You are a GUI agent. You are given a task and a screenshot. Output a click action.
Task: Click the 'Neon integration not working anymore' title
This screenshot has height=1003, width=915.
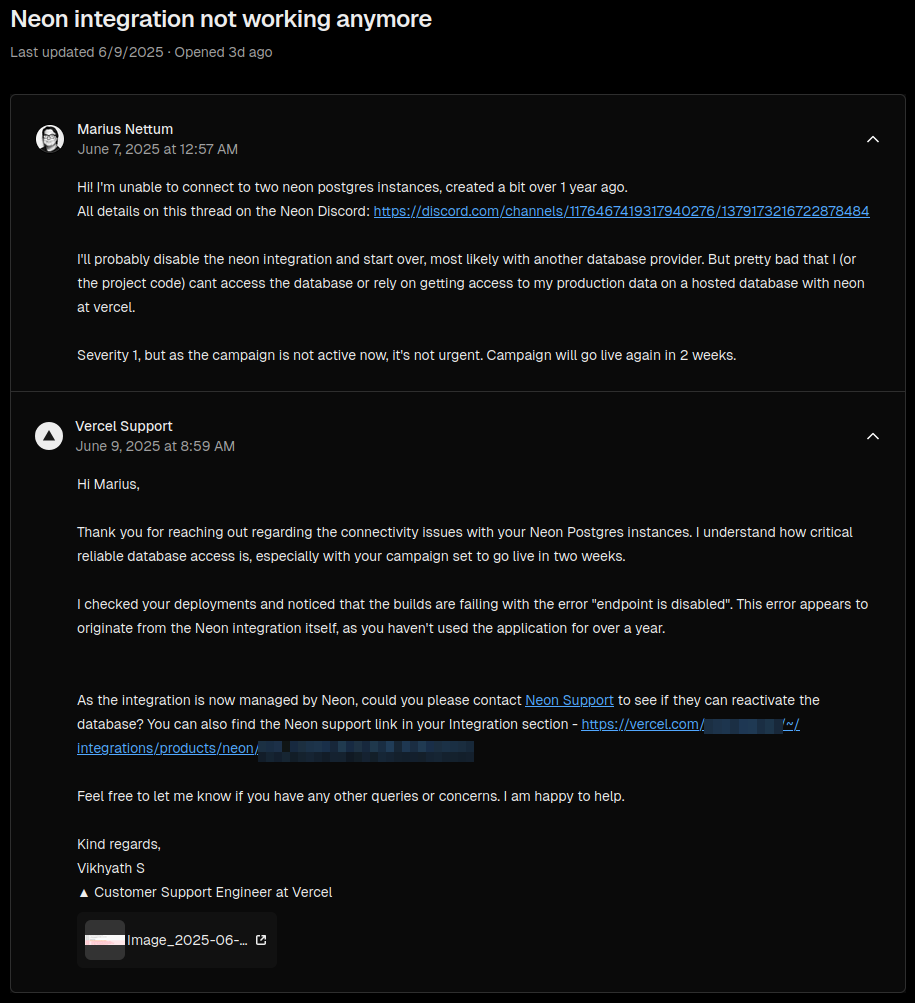[221, 19]
